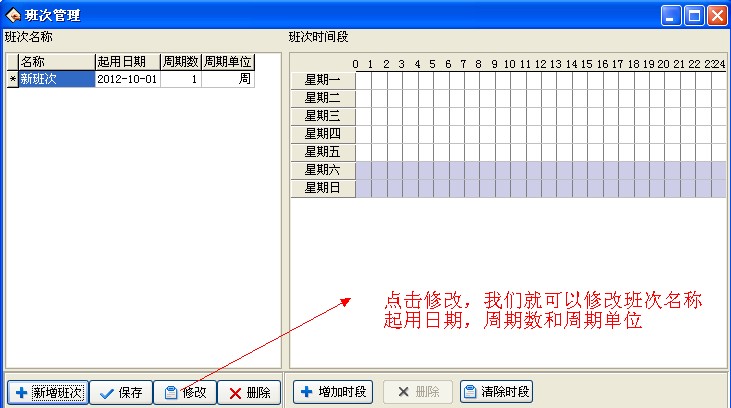
Task: Select the 星期四 row header
Action: click(323, 134)
